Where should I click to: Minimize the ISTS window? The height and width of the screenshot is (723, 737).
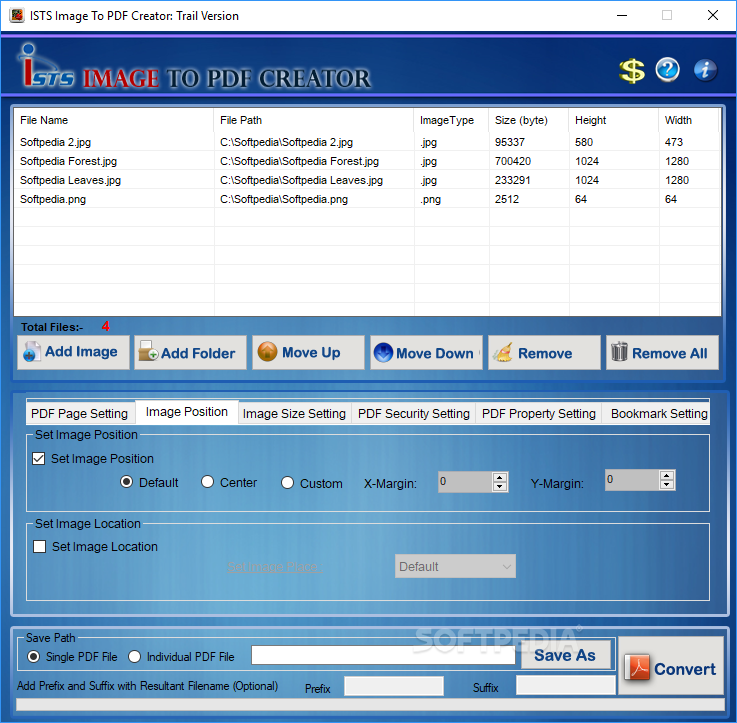click(x=622, y=15)
